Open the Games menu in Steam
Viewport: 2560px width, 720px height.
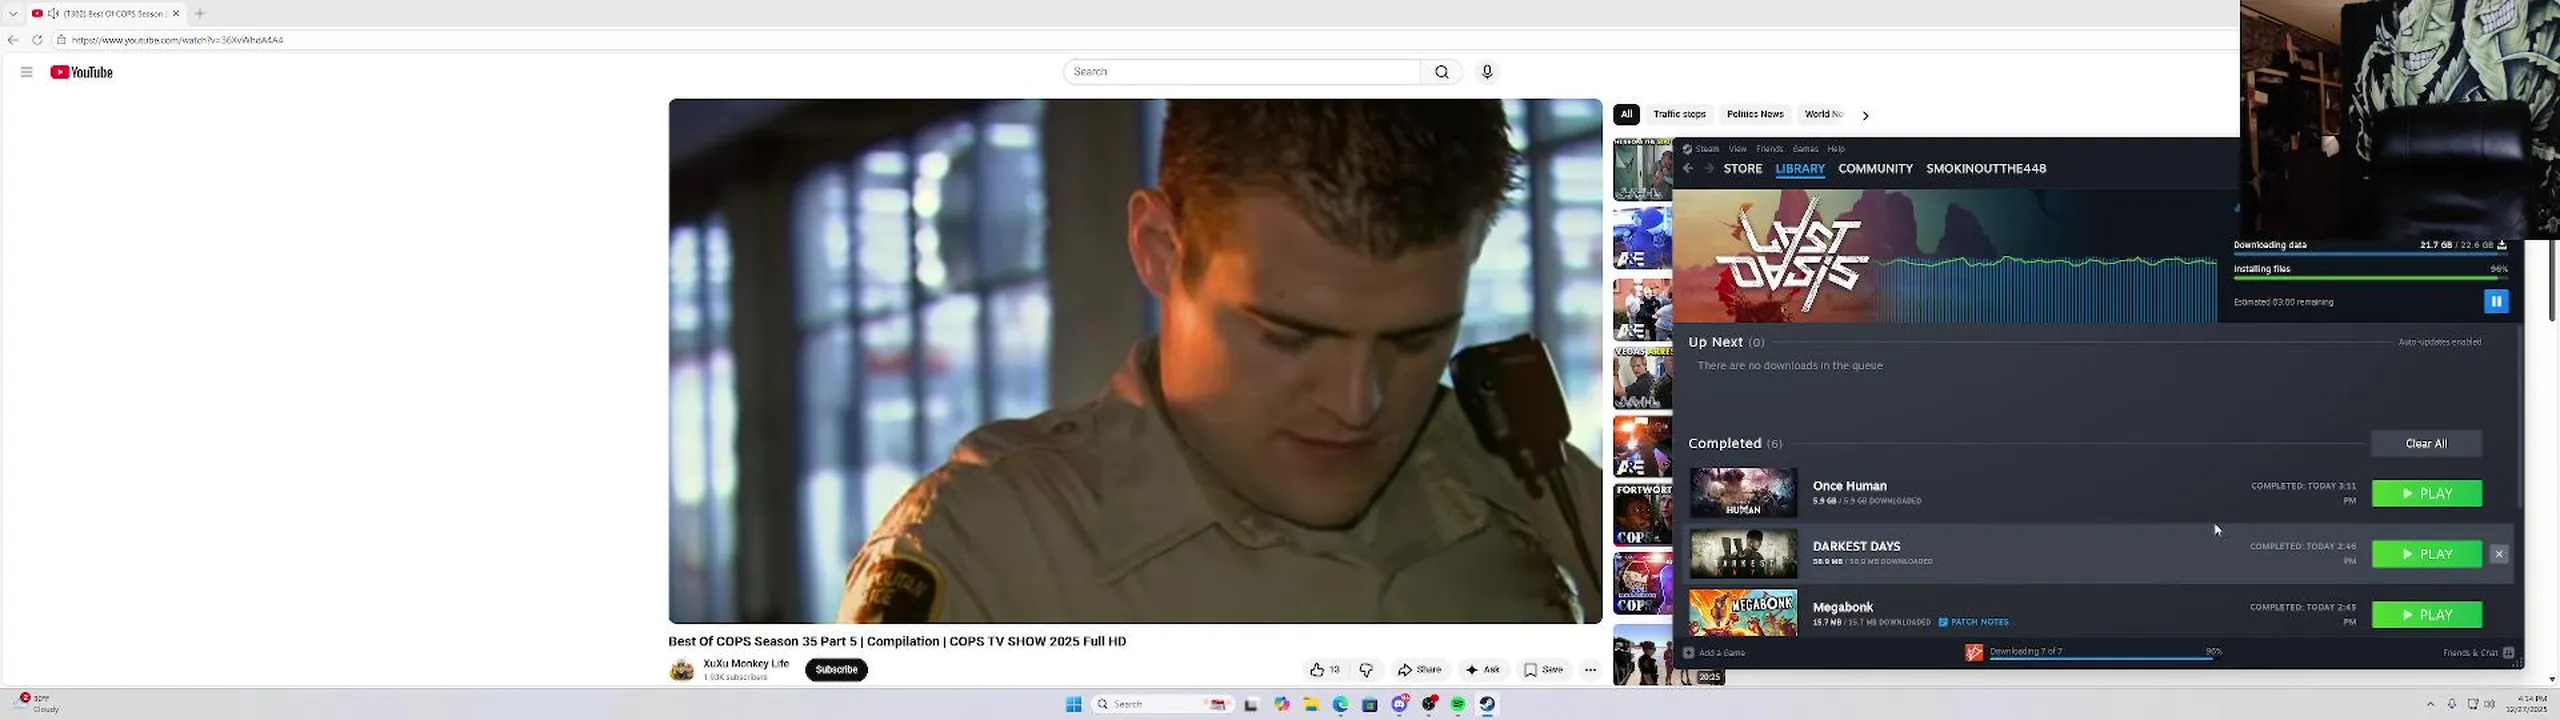(x=1805, y=149)
